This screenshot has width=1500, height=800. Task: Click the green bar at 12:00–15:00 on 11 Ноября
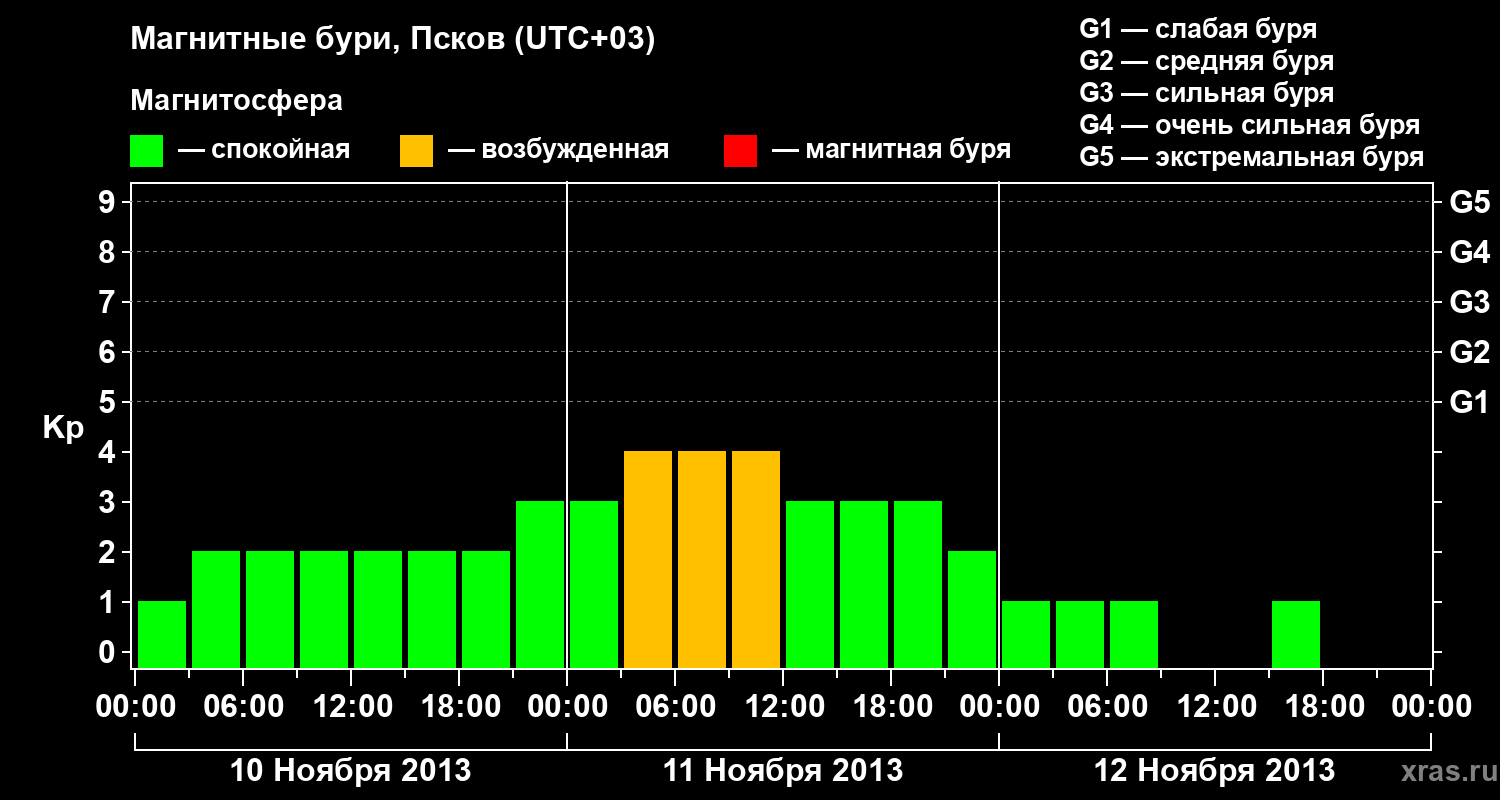coord(810,584)
